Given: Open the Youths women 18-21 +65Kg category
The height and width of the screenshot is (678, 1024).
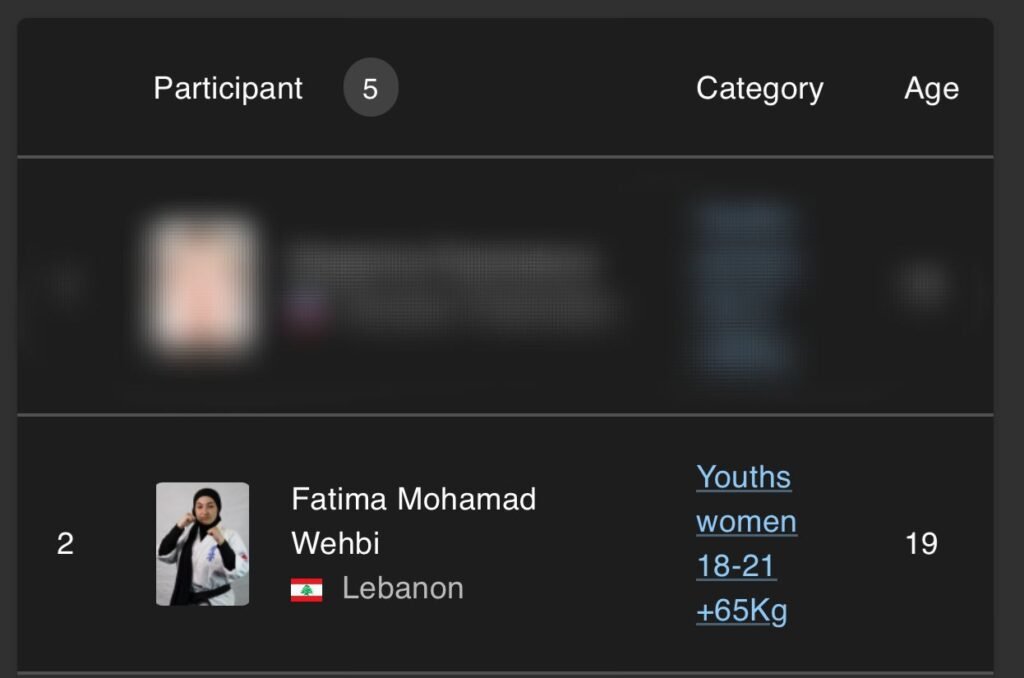Looking at the screenshot, I should [x=746, y=543].
